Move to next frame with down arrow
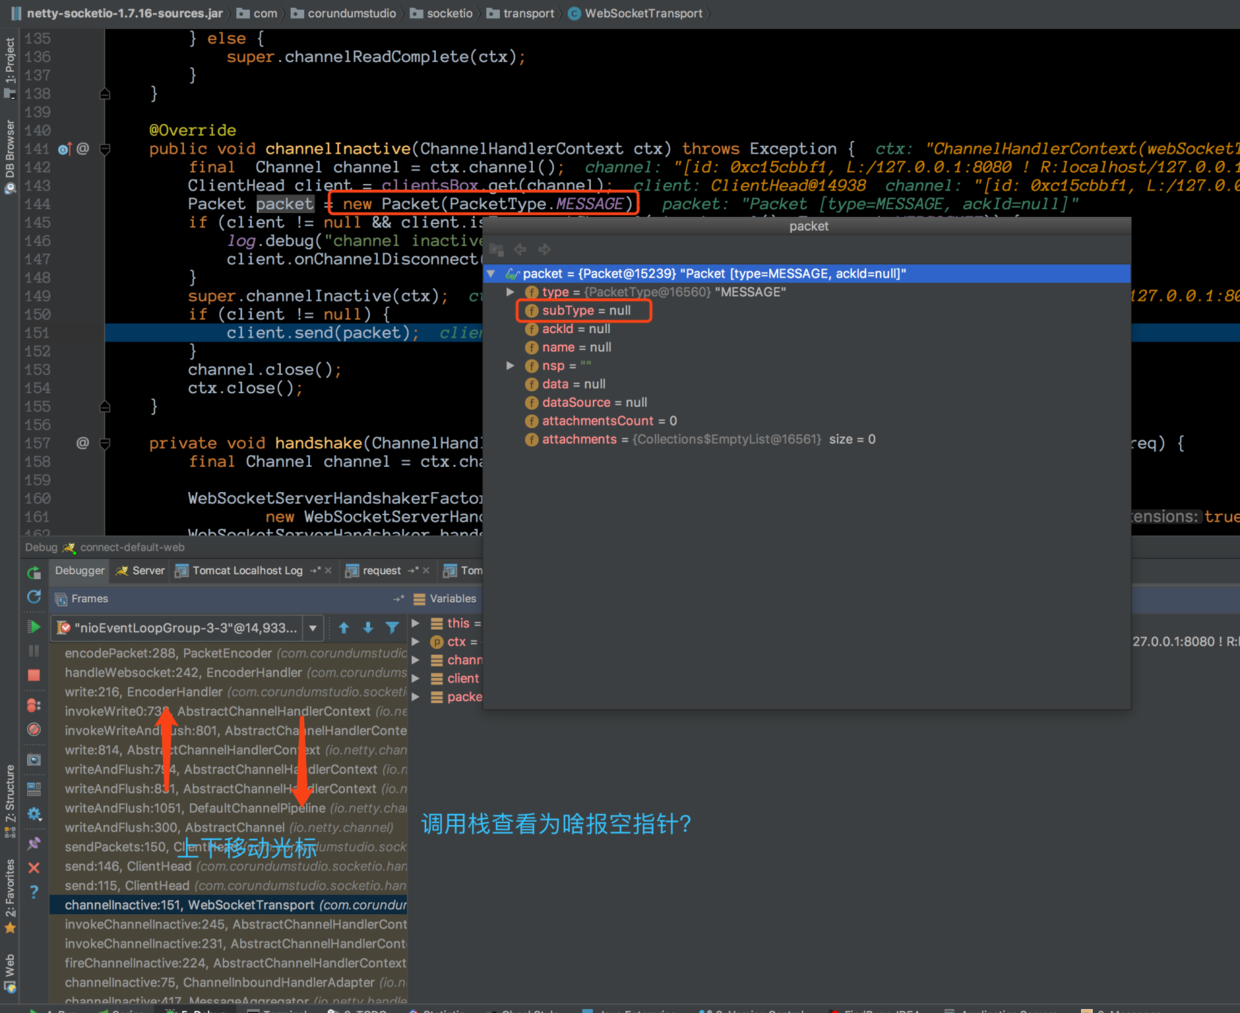Viewport: 1240px width, 1013px height. point(368,628)
